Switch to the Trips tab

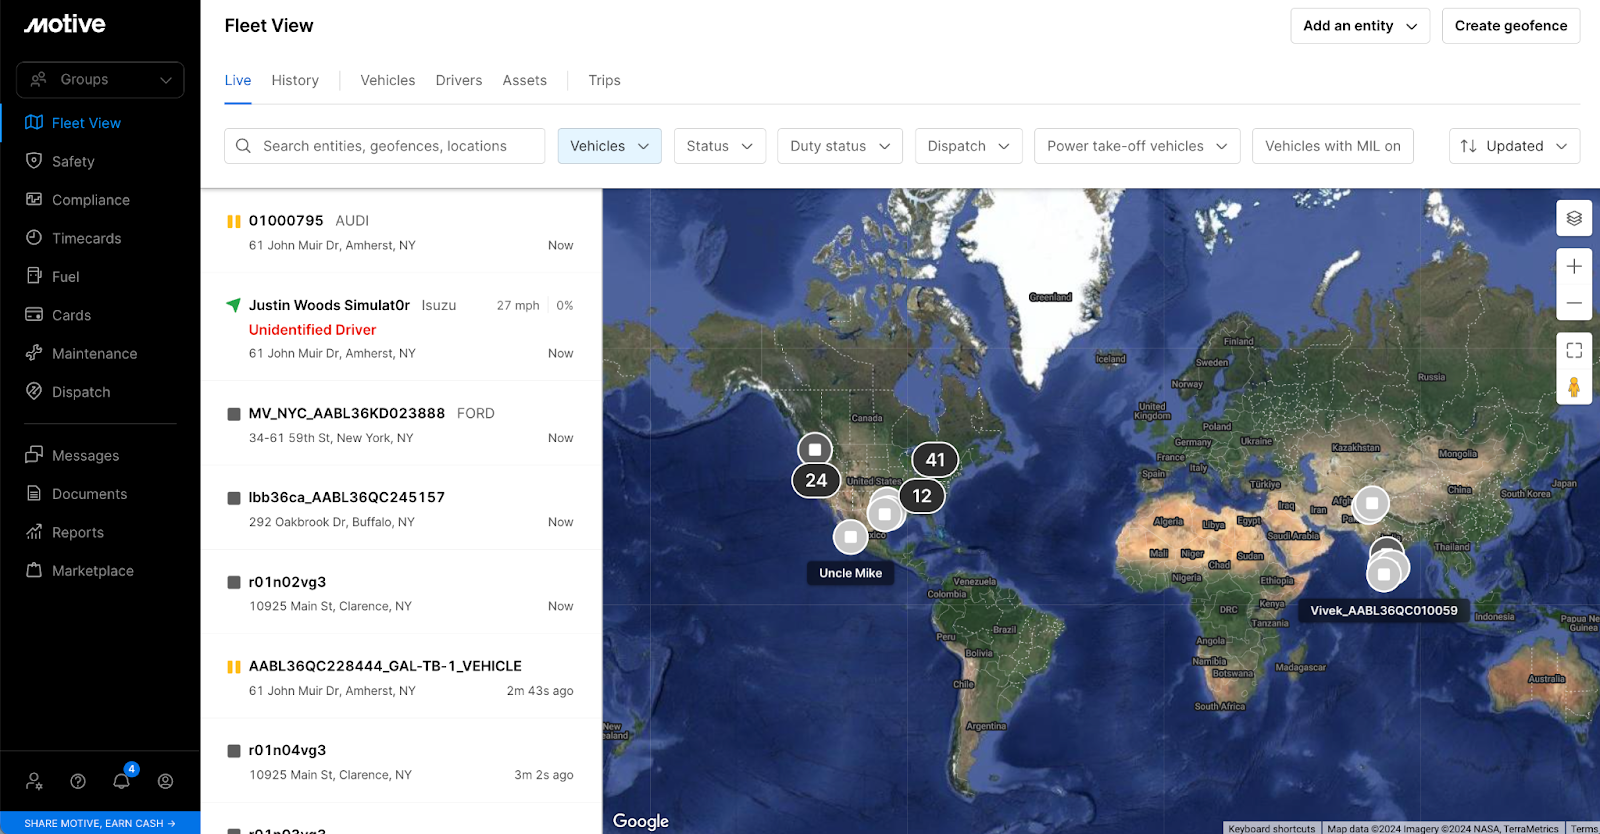point(604,80)
